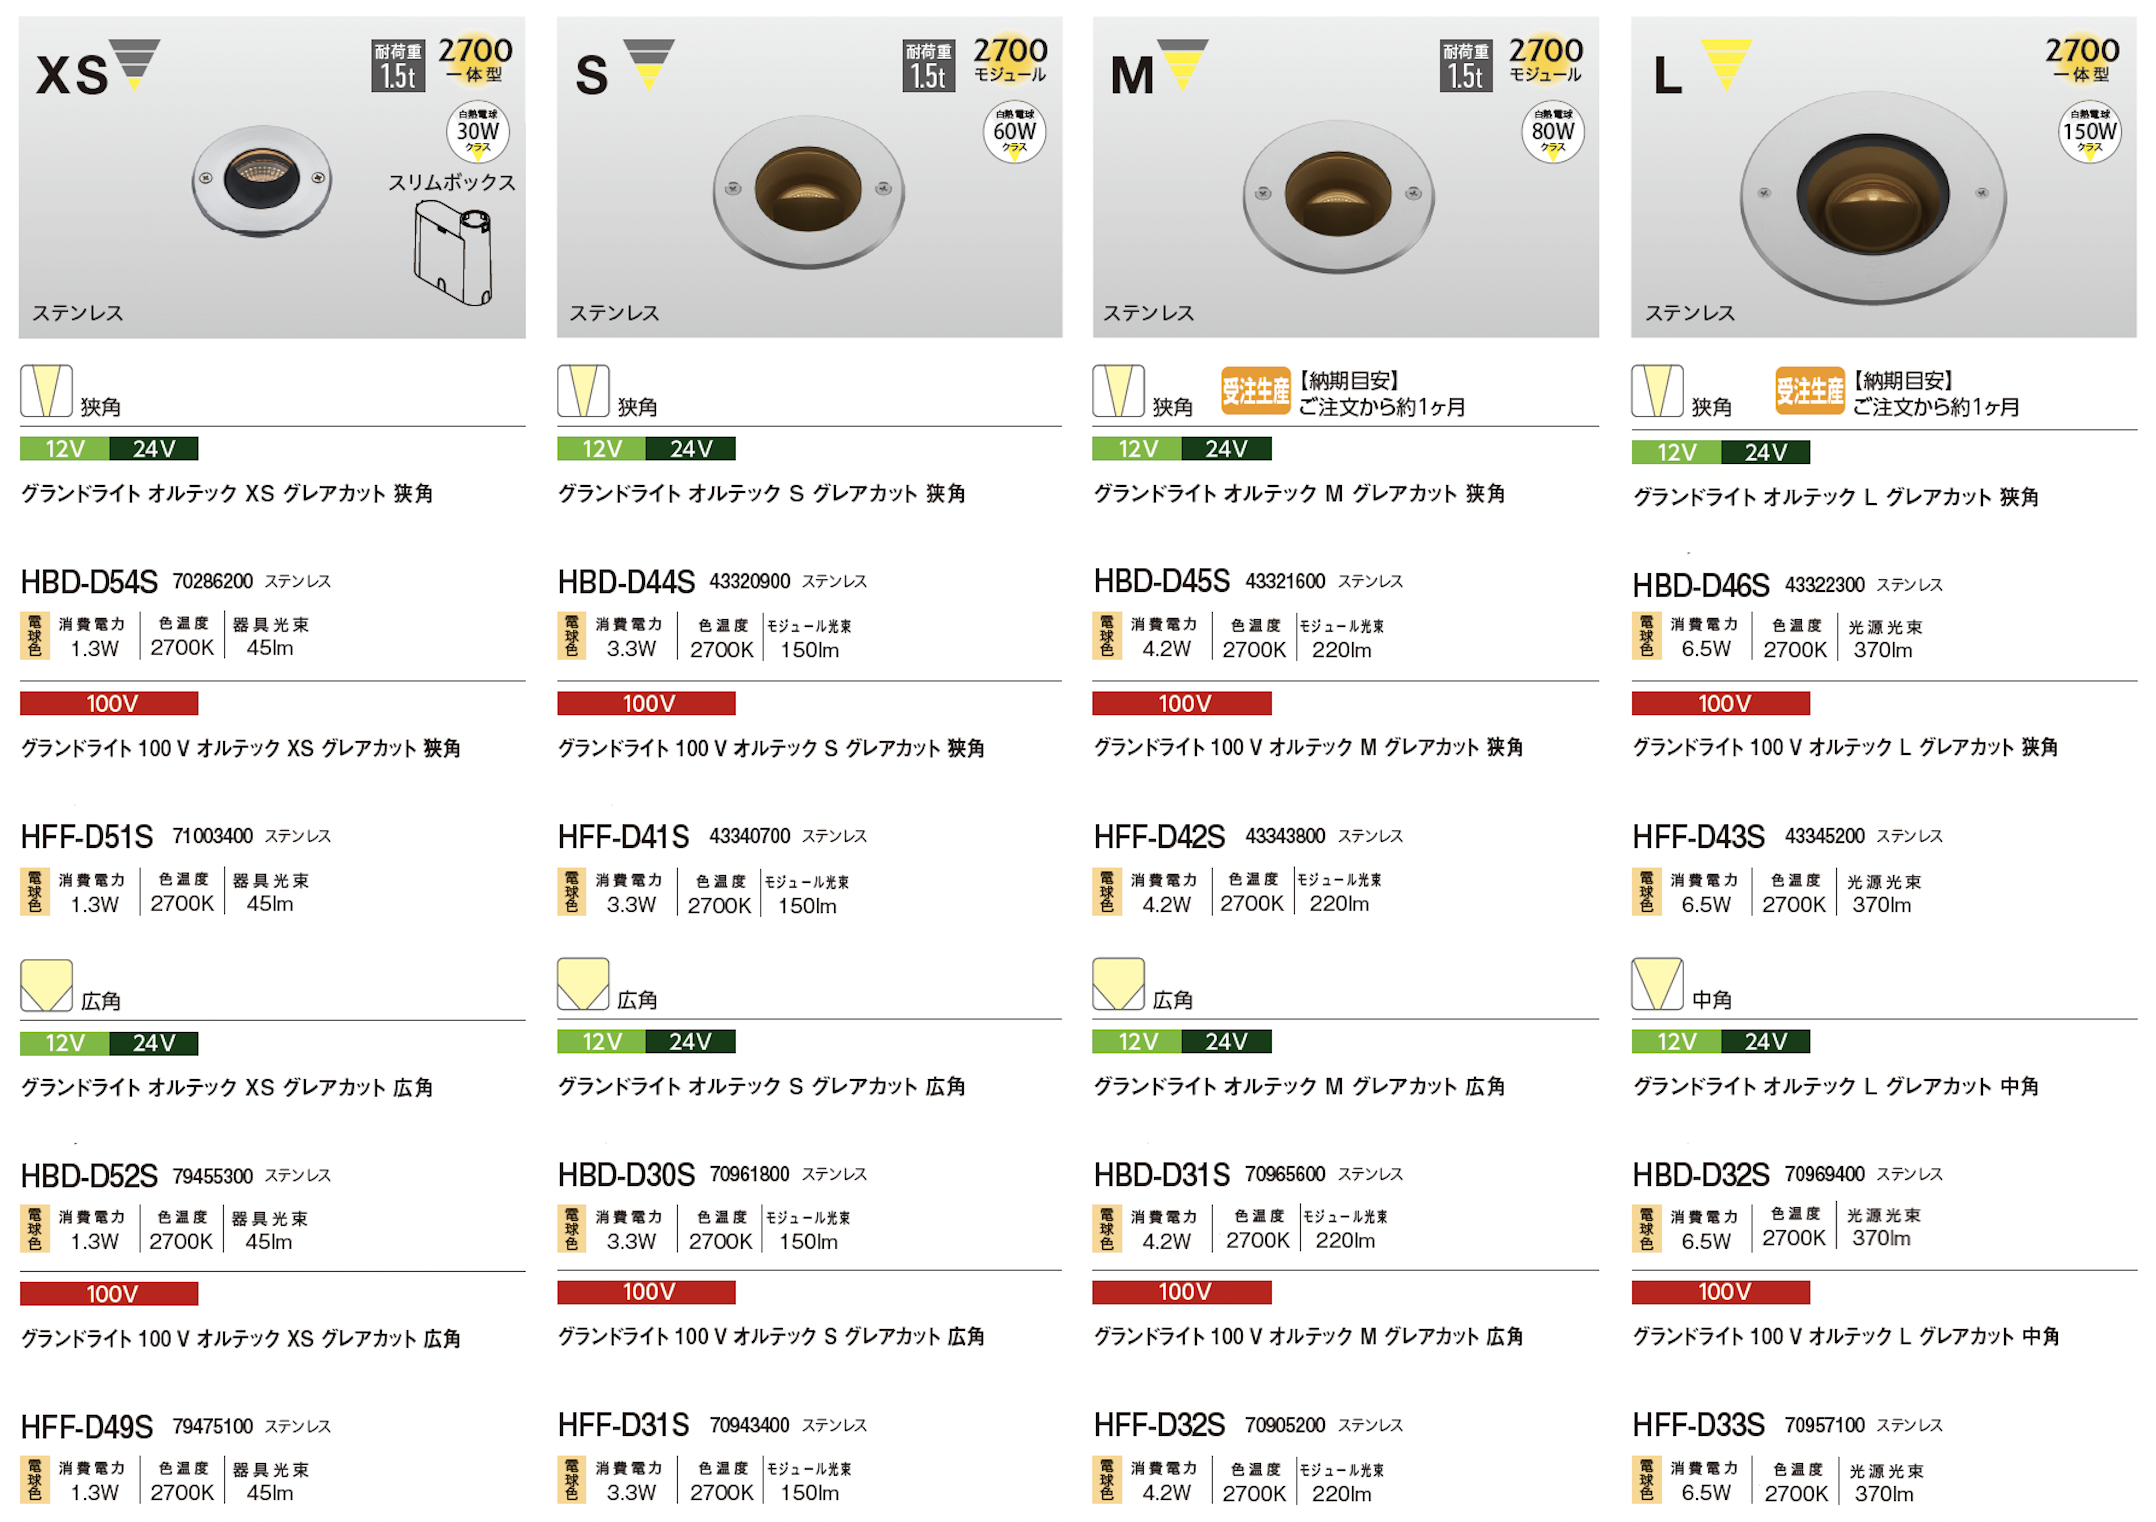
Task: Click the 150W incandescent class badge
Action: click(2089, 132)
